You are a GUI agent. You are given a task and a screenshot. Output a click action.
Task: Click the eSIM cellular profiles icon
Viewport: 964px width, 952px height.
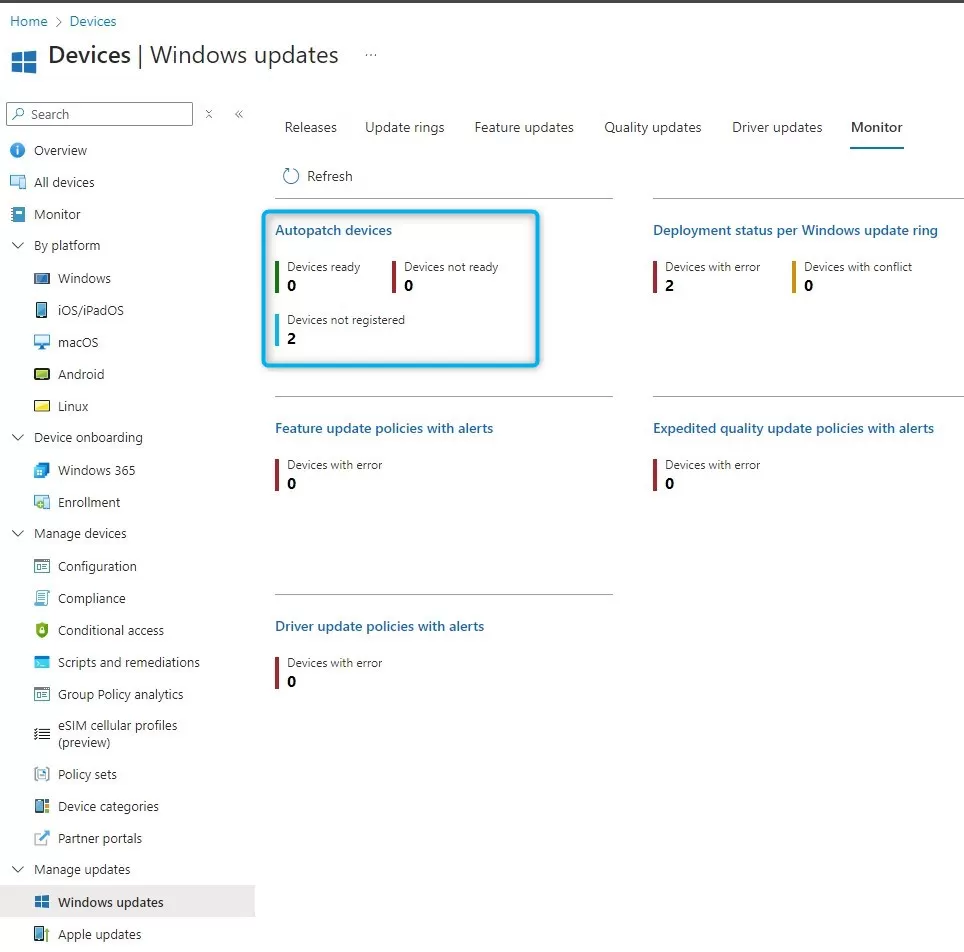click(x=42, y=734)
